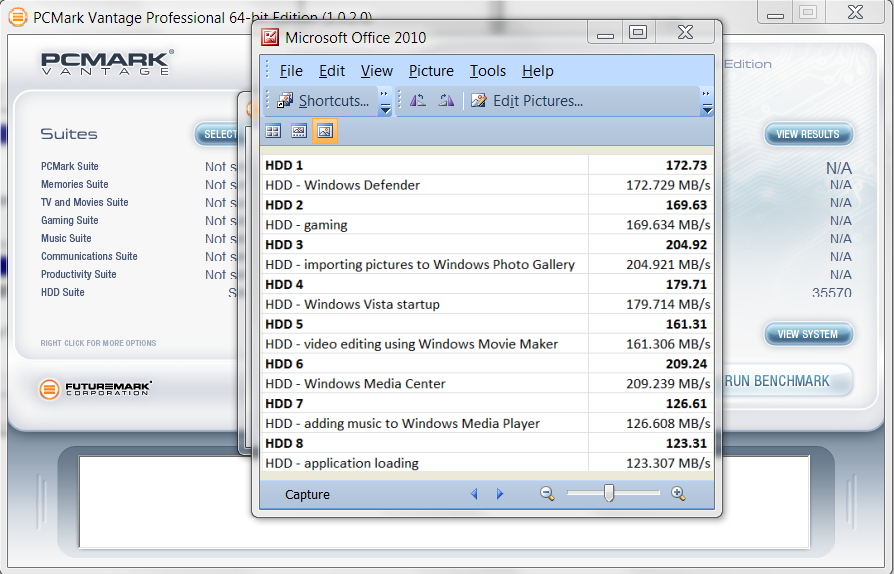Click the View System button
The height and width of the screenshot is (574, 894).
click(808, 334)
